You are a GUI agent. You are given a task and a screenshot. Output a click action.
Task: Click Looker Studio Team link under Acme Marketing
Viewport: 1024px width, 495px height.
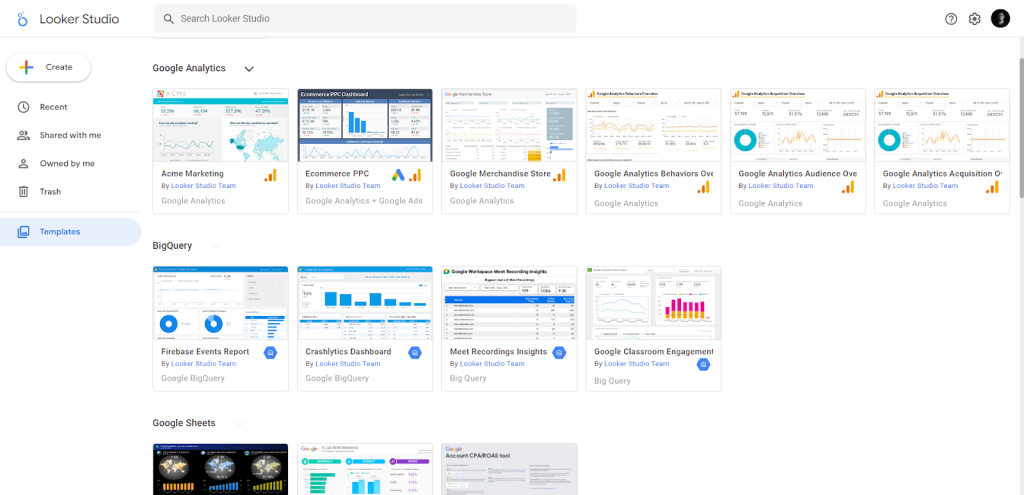pyautogui.click(x=204, y=186)
